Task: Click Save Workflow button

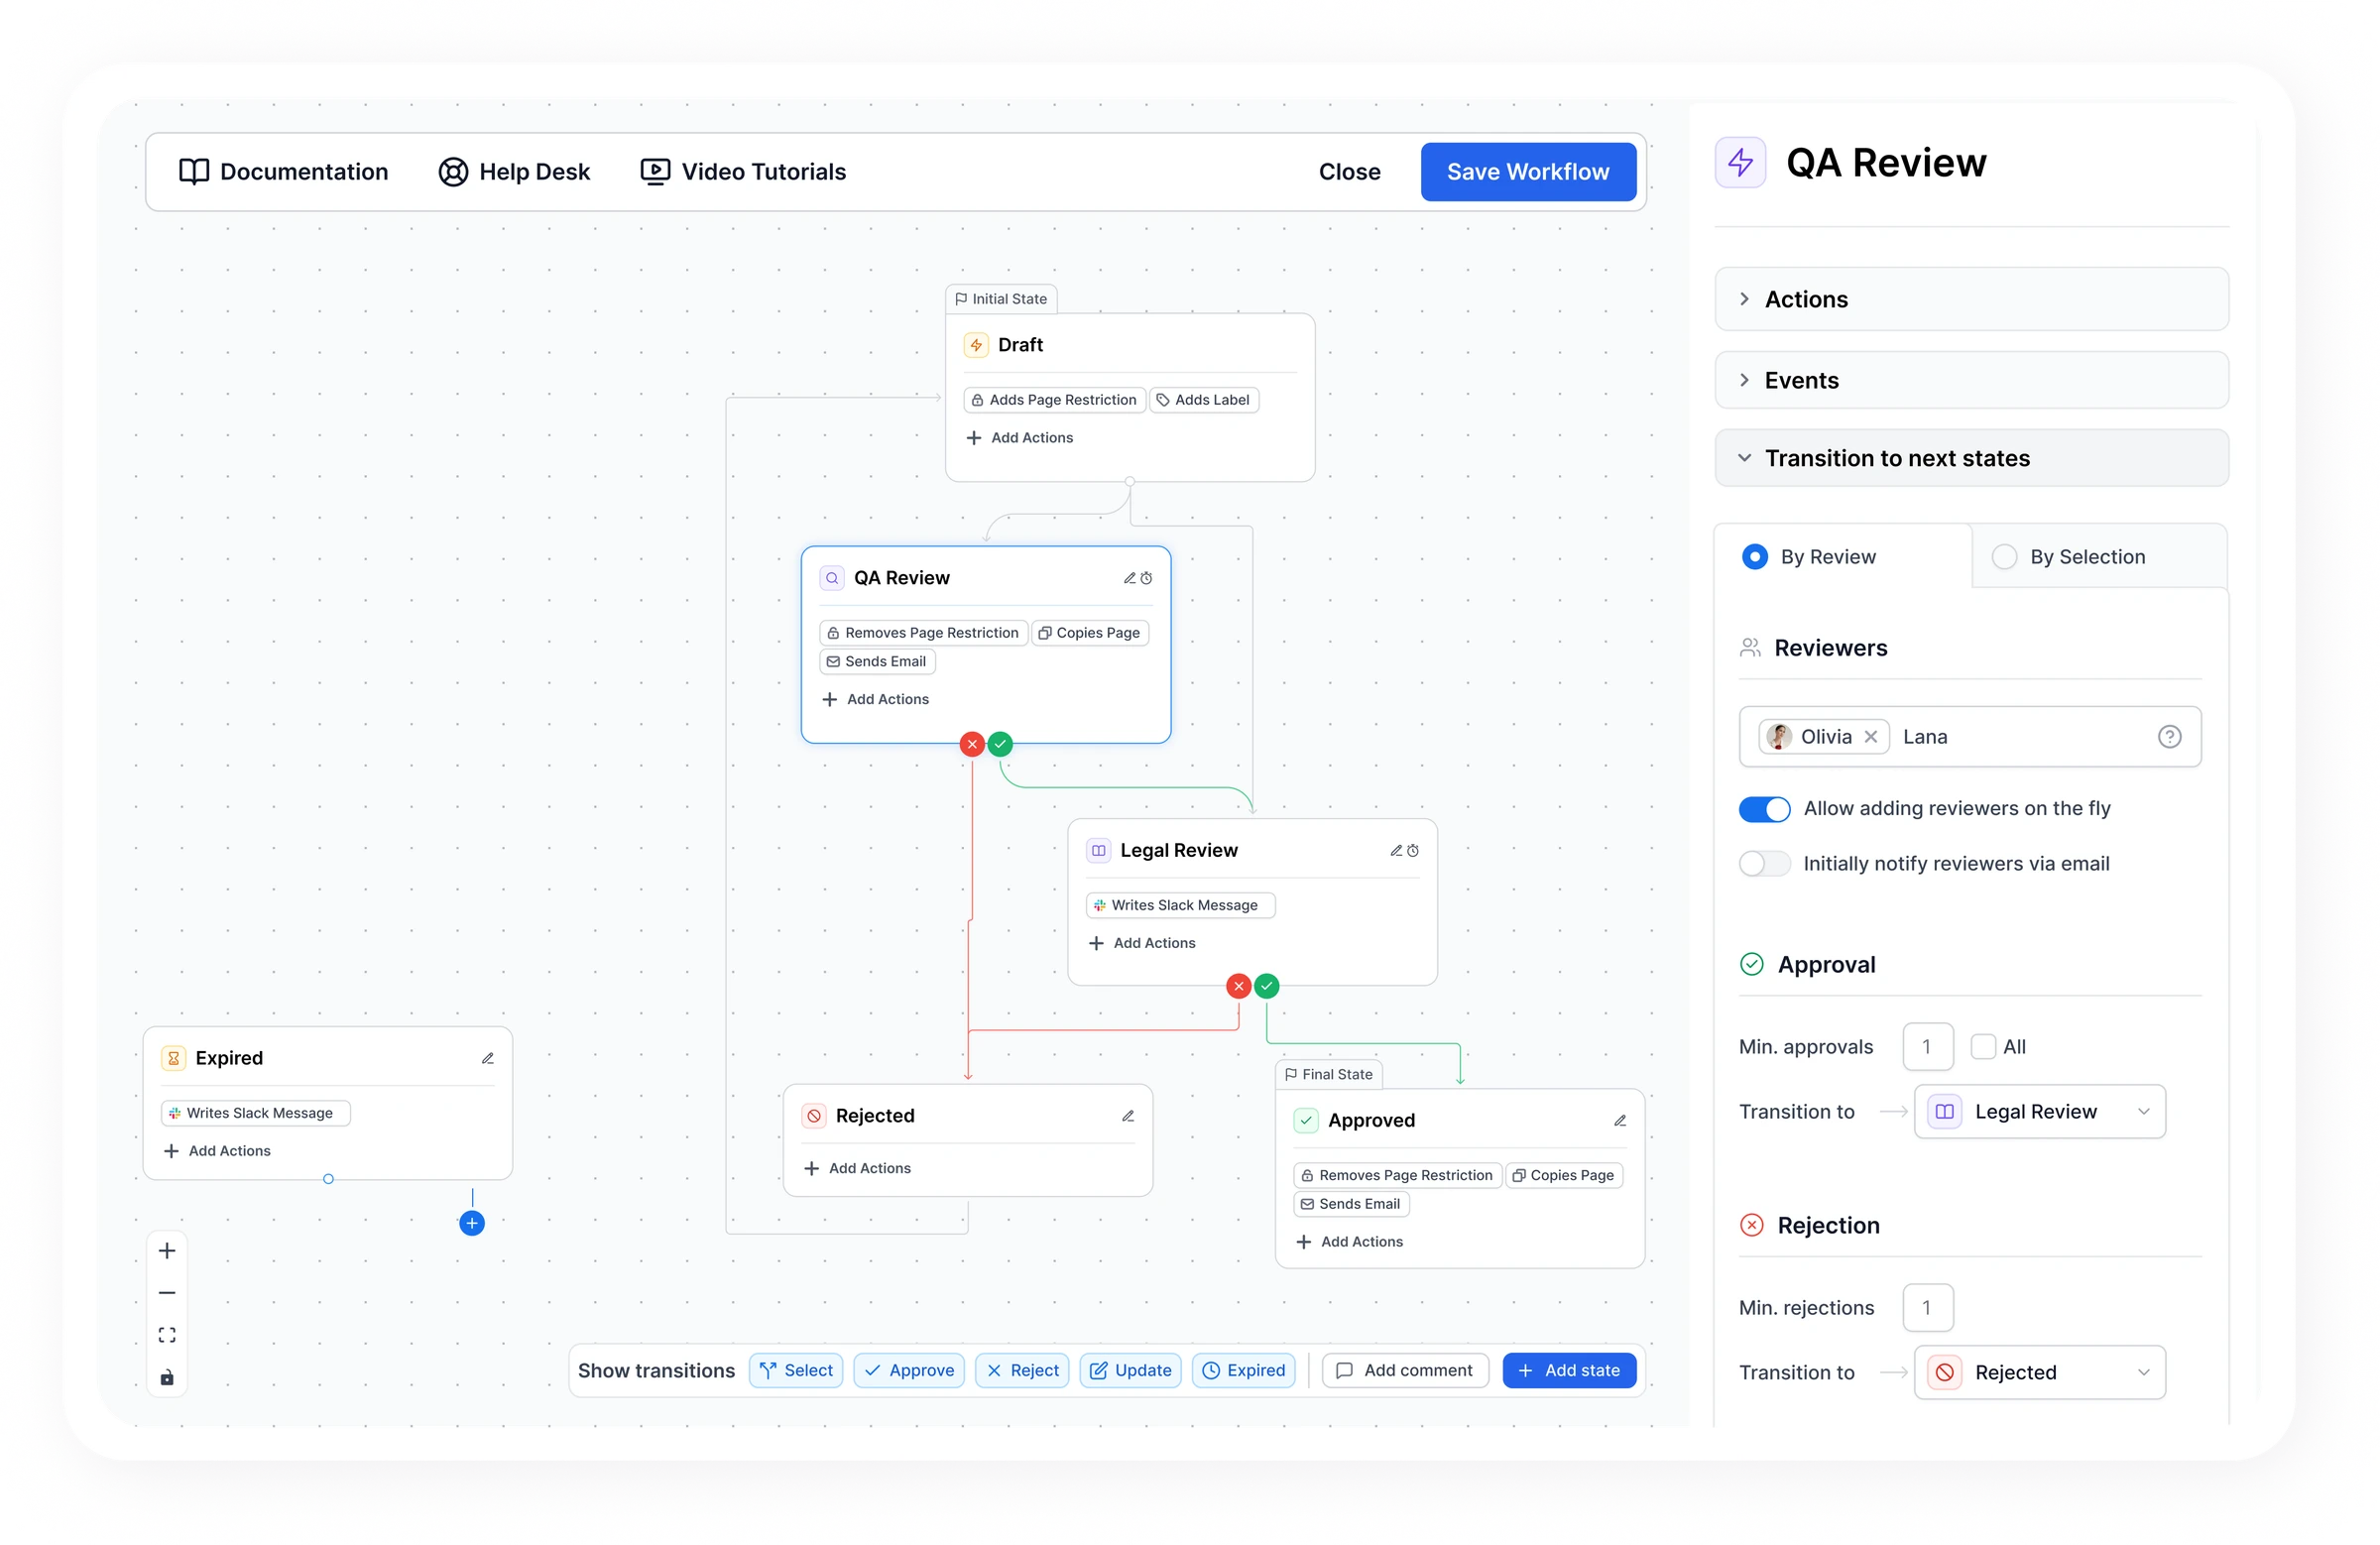Action: (x=1528, y=172)
